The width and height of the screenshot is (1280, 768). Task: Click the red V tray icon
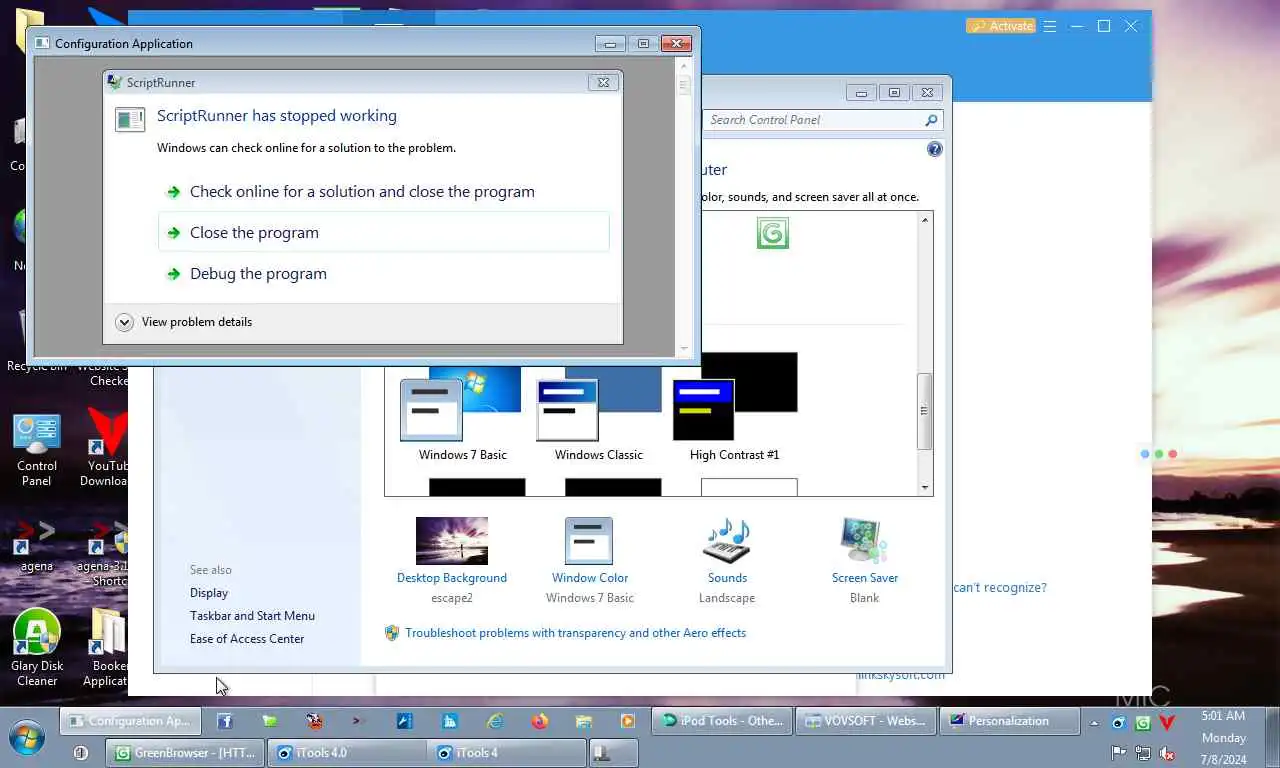point(1166,723)
